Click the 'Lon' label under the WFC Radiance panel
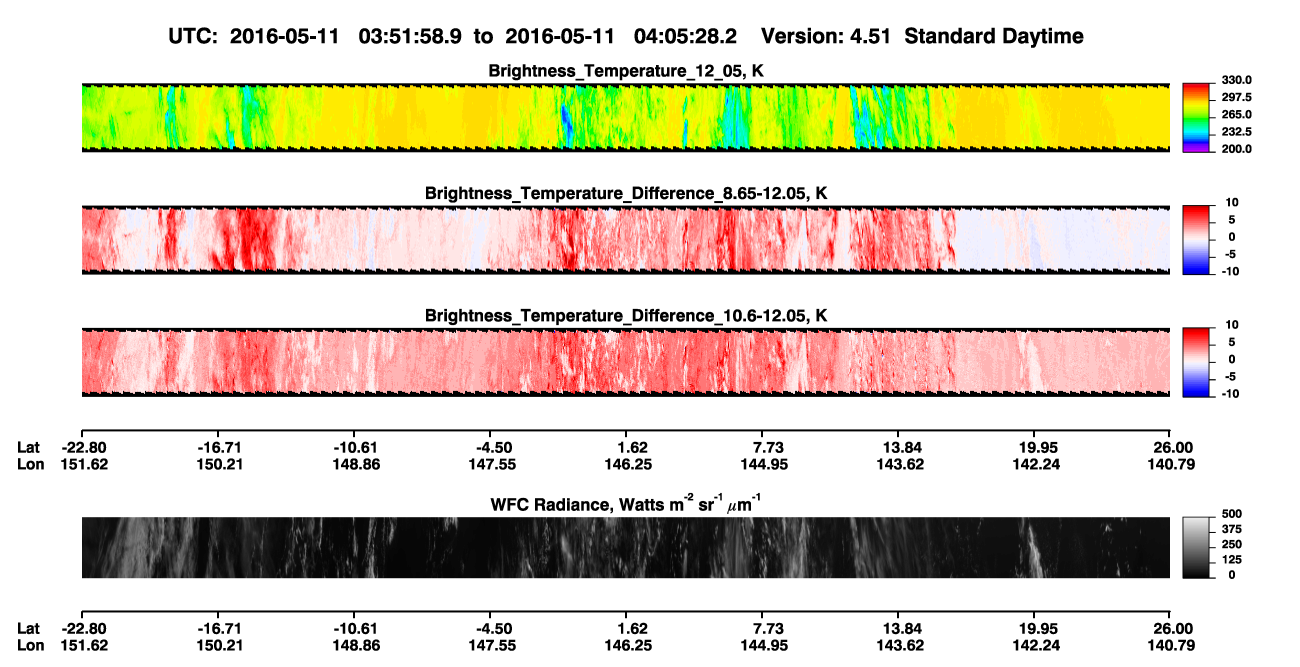Screen dimensions: 1300x667 (x=30, y=646)
